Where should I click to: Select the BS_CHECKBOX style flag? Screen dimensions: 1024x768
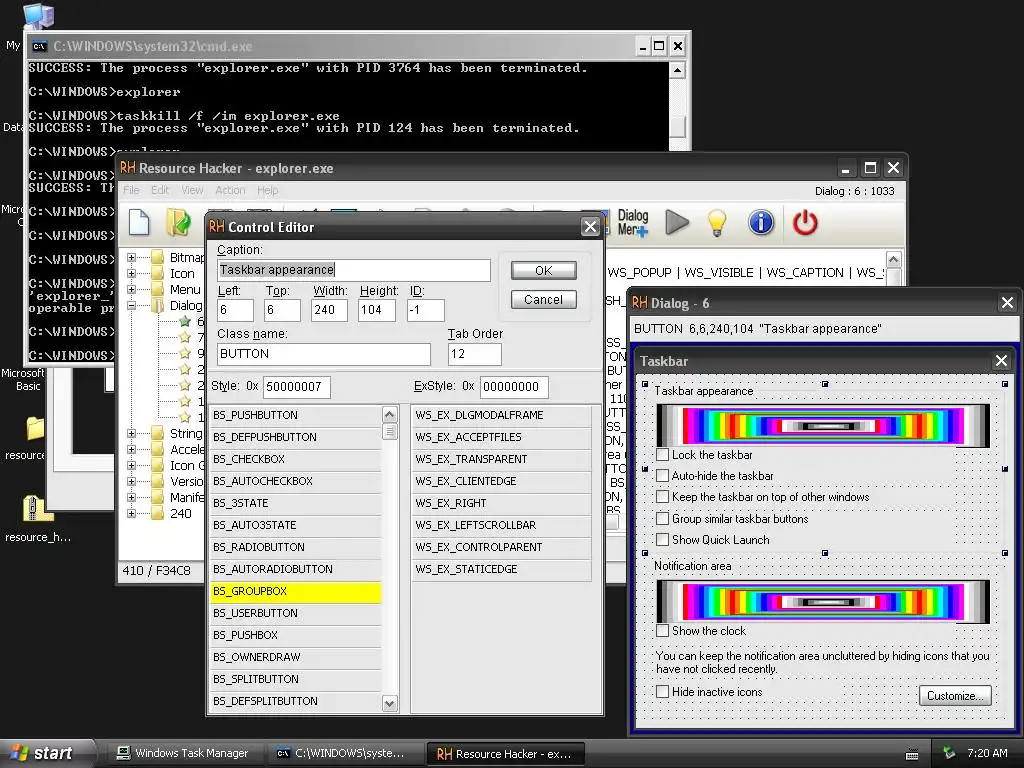point(295,459)
